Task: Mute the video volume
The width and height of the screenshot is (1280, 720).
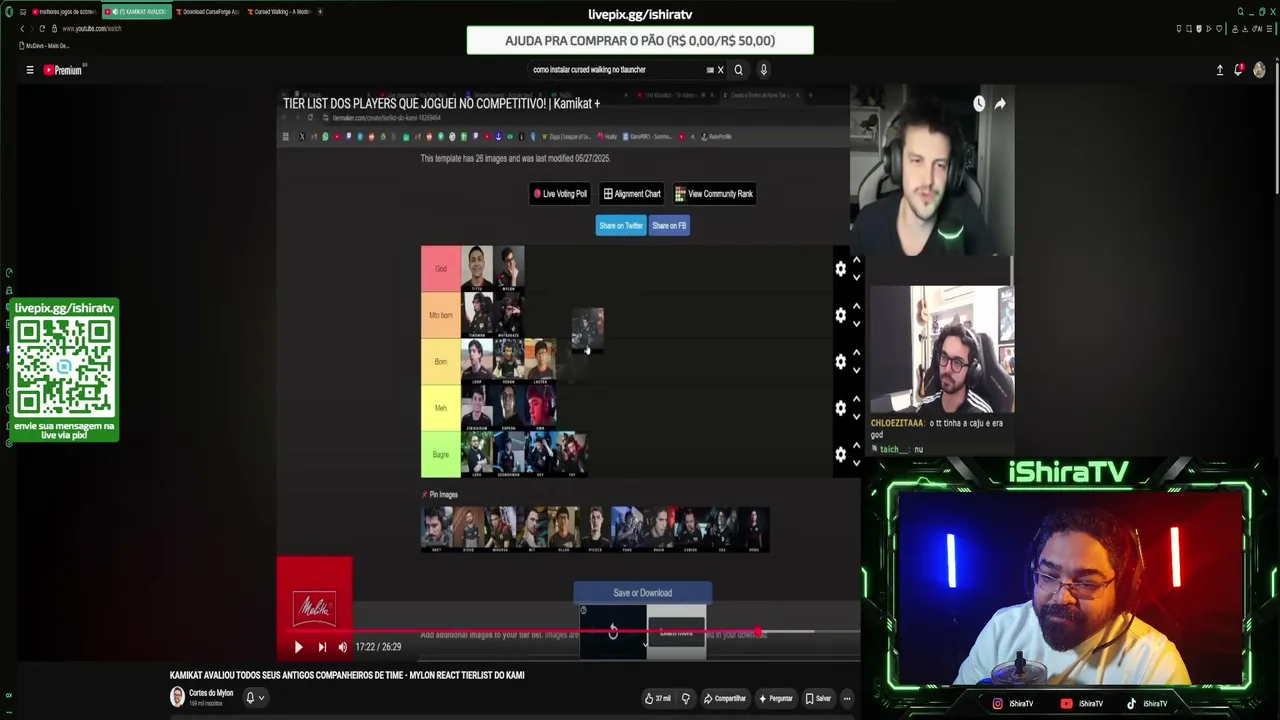Action: (x=343, y=647)
